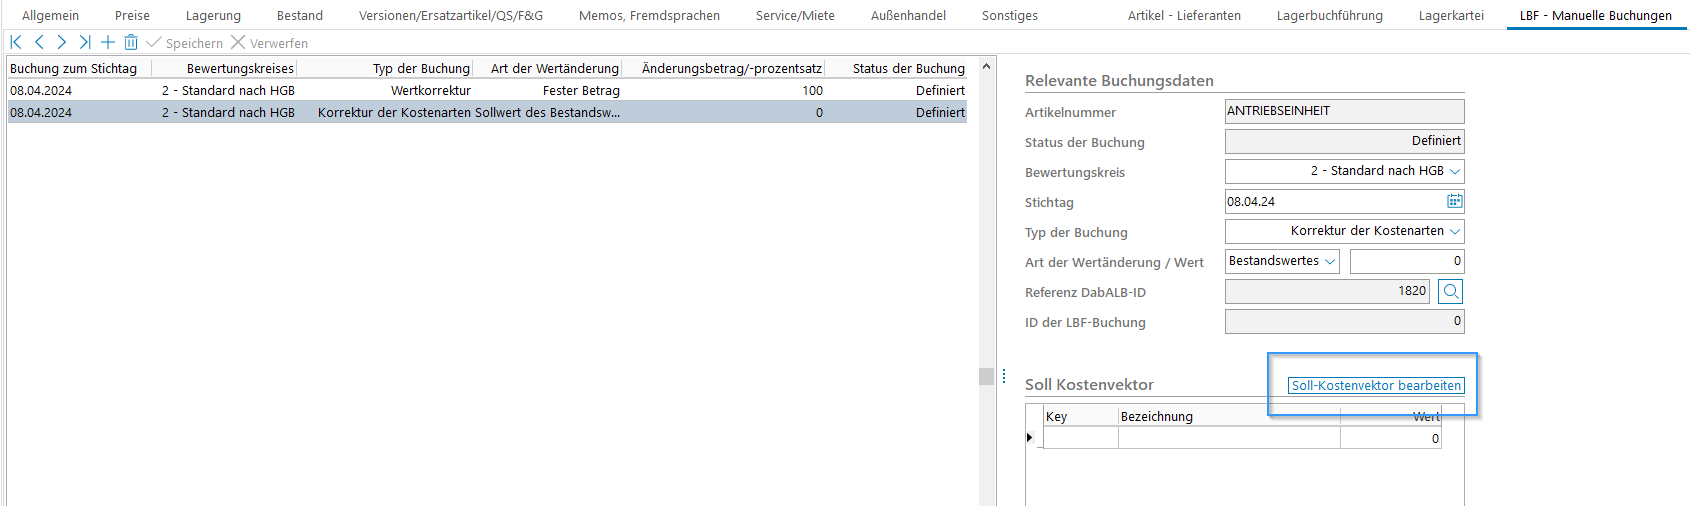
Task: Open calendar picker in Stichtag field
Action: pos(1454,201)
